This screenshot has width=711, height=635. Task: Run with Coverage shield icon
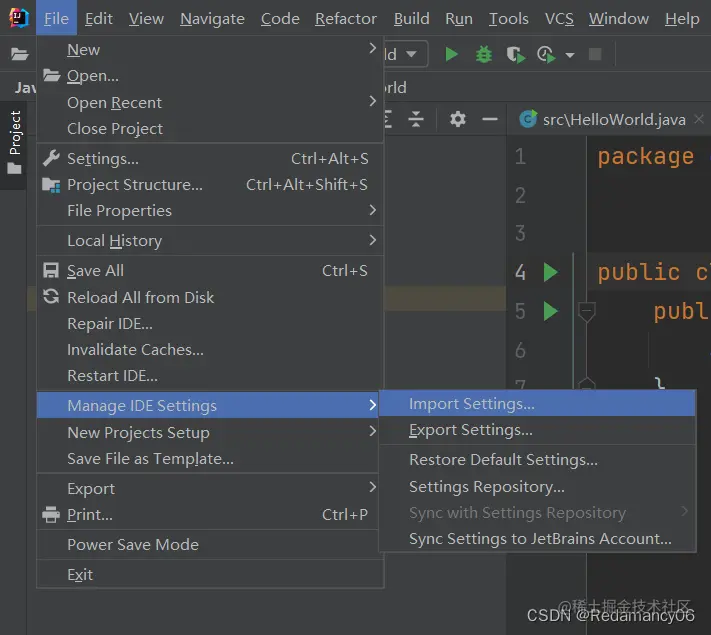[516, 55]
